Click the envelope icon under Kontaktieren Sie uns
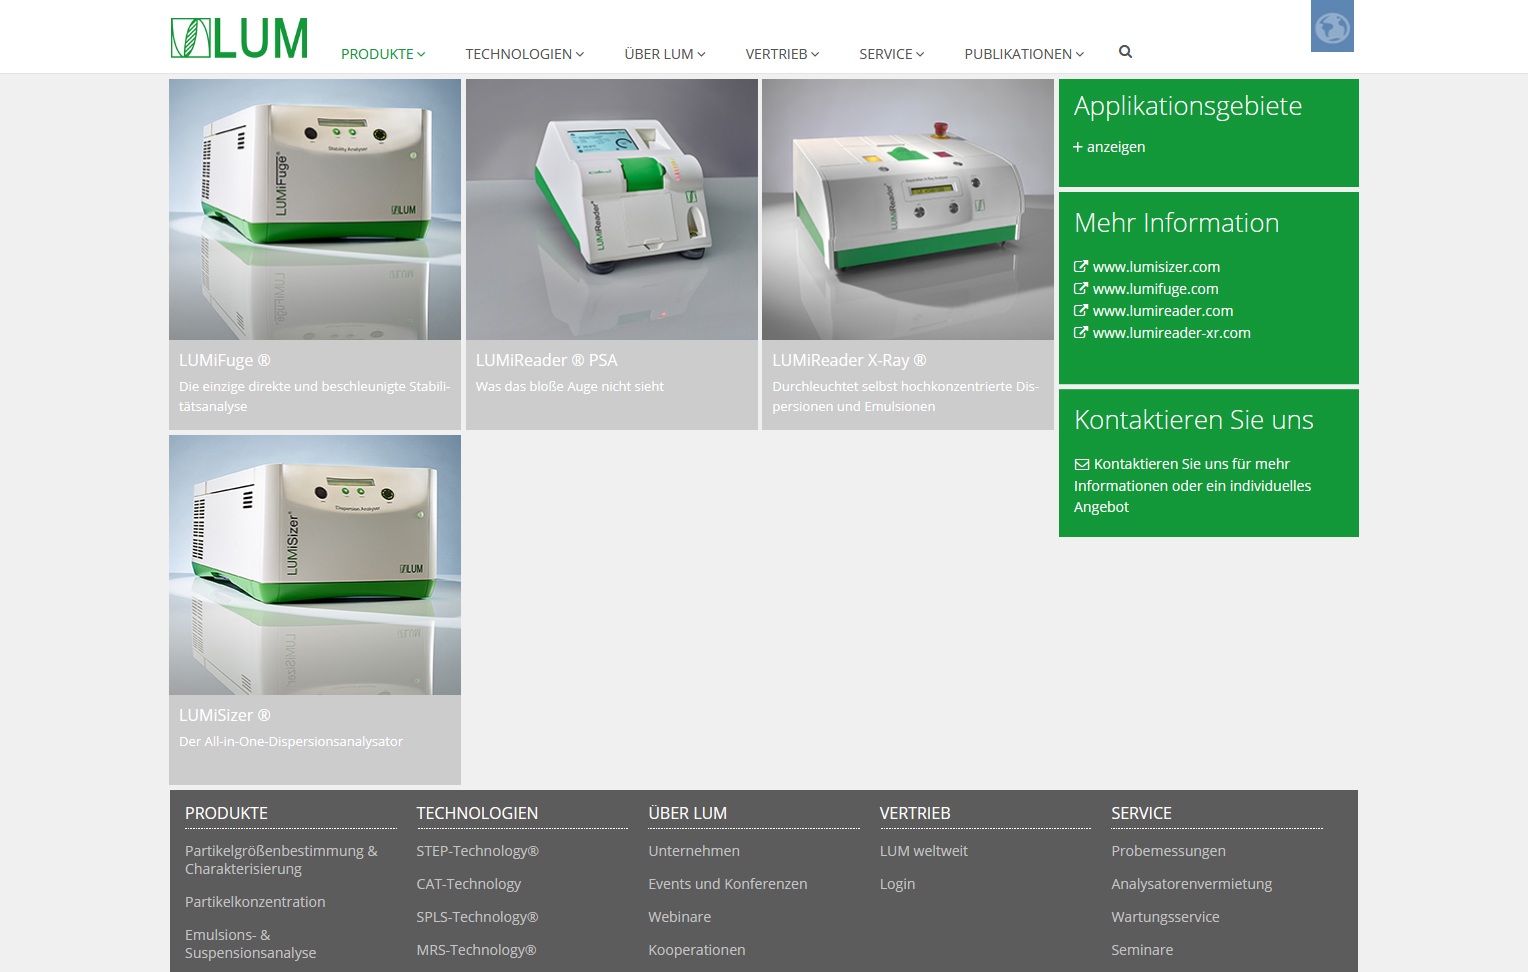The height and width of the screenshot is (972, 1528). coord(1081,464)
